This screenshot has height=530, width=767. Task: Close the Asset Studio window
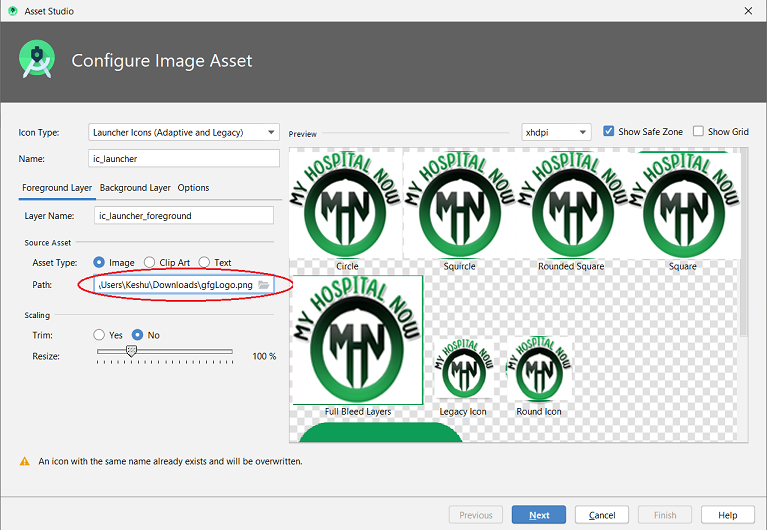(x=748, y=11)
